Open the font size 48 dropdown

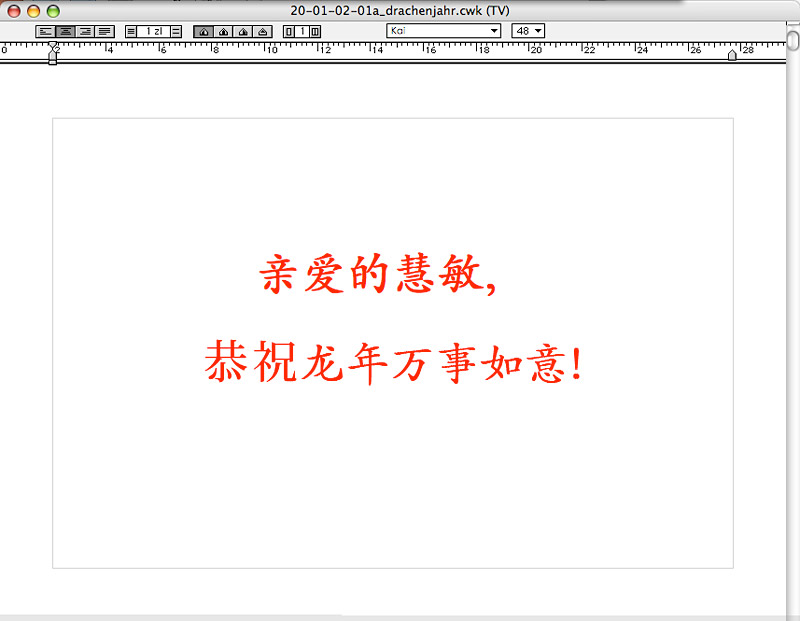528,31
